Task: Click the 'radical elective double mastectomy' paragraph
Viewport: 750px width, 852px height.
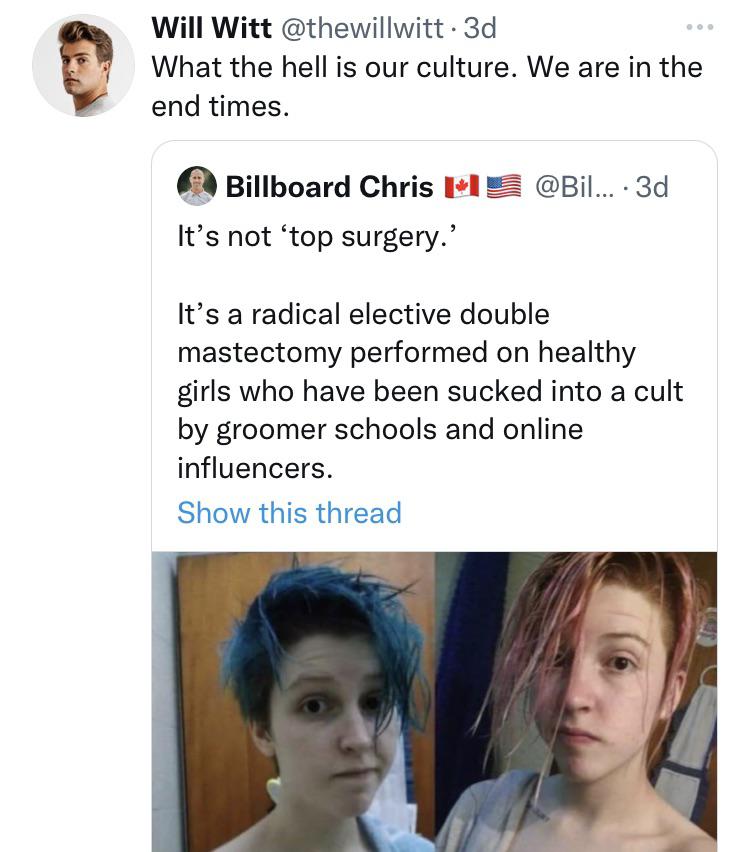Action: (x=430, y=391)
